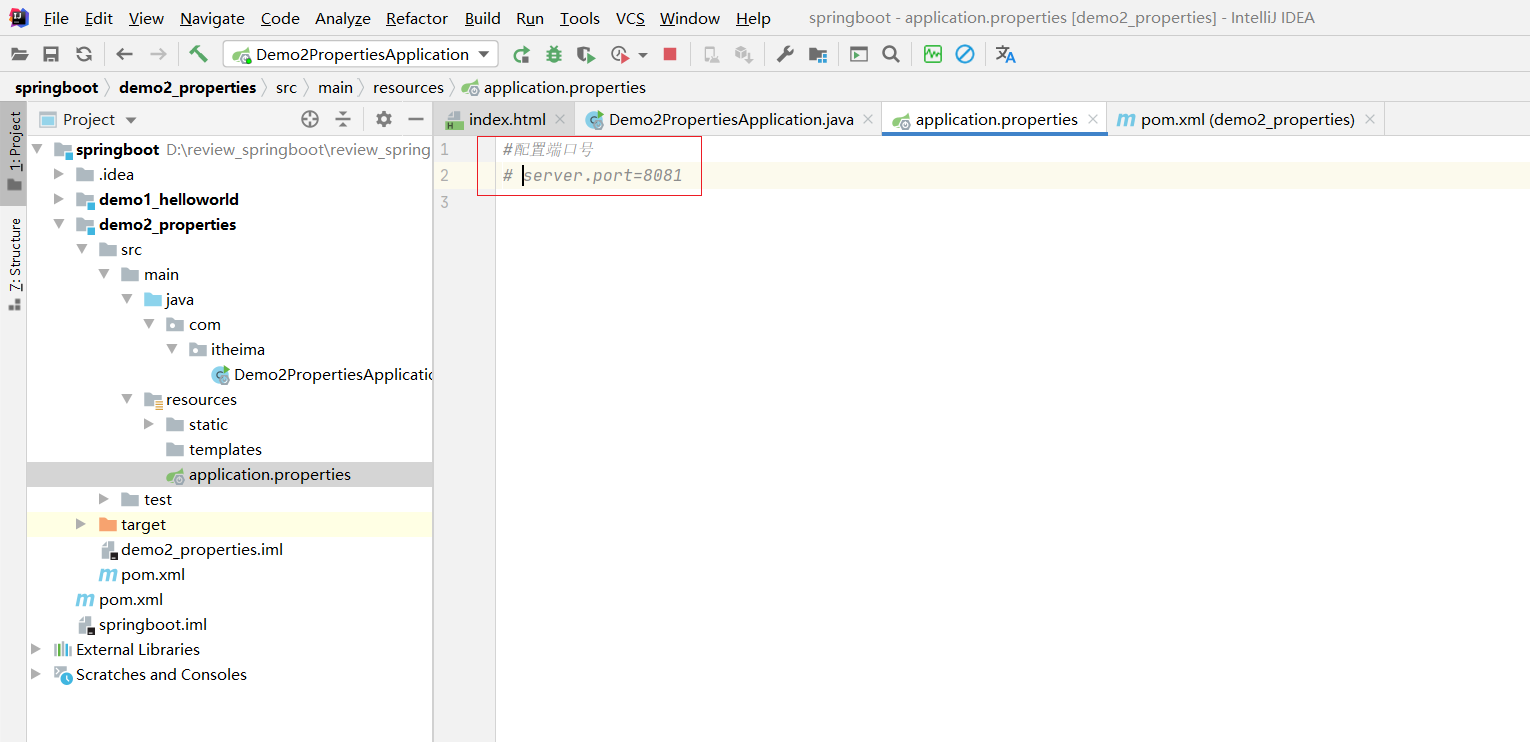Screen dimensions: 1530x742
Task: Click the Translate icon in the toolbar
Action: (1005, 54)
